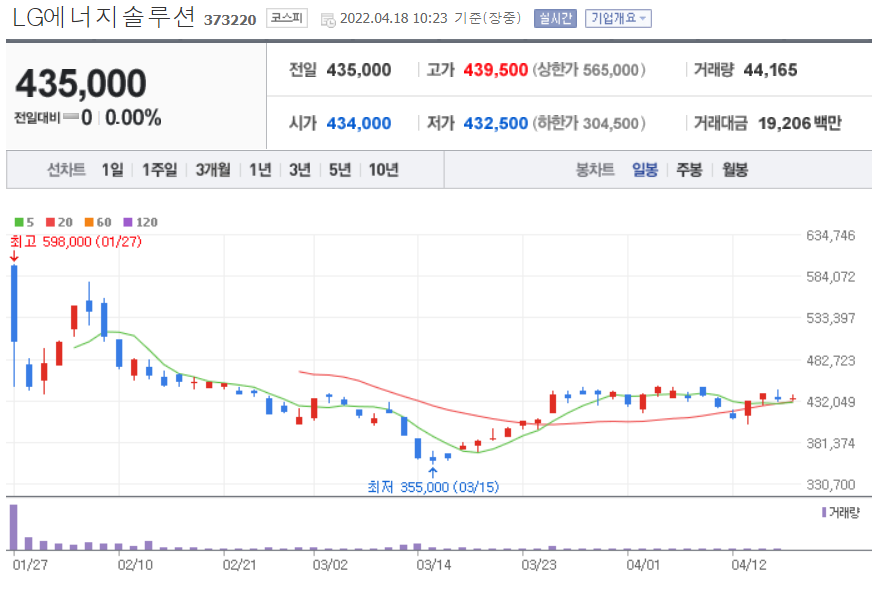Select the 3개월 line chart tab
The image size is (872, 593).
213,169
